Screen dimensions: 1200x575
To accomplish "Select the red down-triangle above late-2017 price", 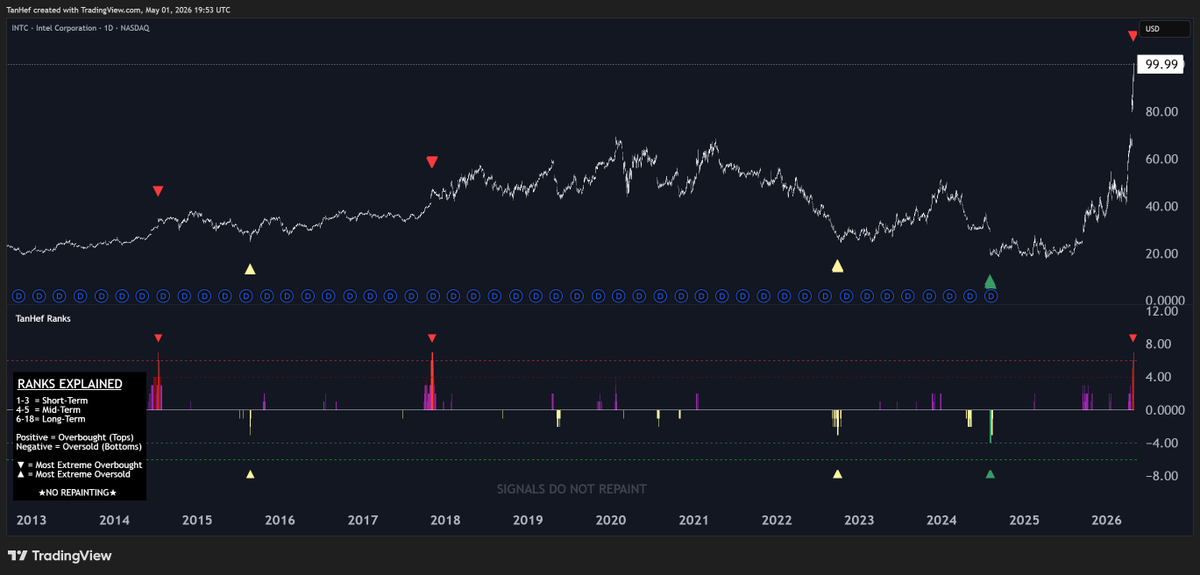I will 432,162.
